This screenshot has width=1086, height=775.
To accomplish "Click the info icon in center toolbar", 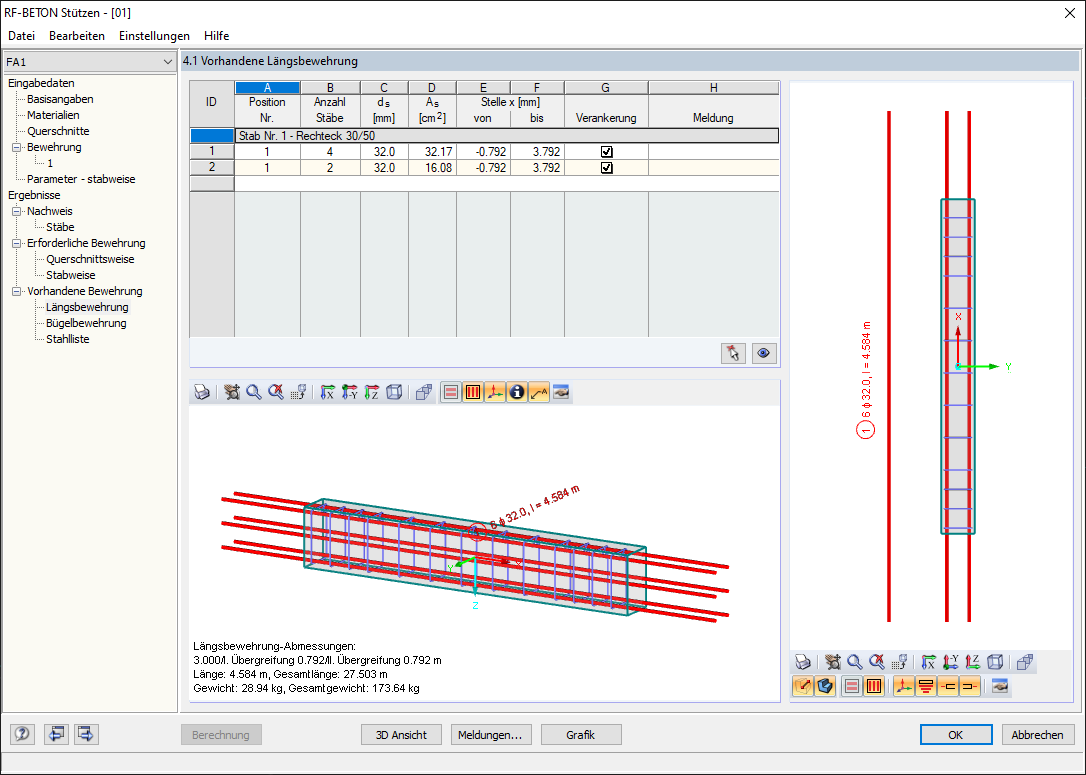I will click(x=517, y=393).
